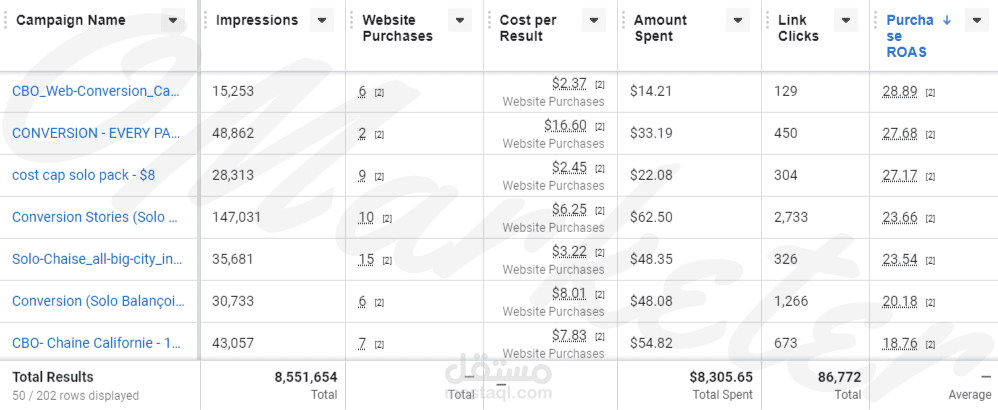The image size is (998, 410).
Task: Grab the Impressions column drag handle
Action: tap(206, 20)
